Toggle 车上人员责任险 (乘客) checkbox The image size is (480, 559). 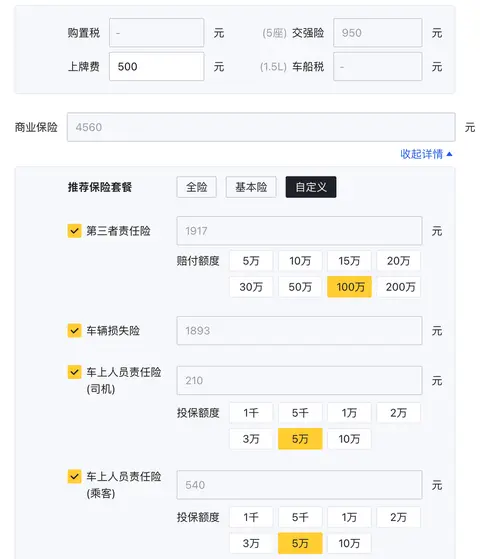pyautogui.click(x=74, y=476)
